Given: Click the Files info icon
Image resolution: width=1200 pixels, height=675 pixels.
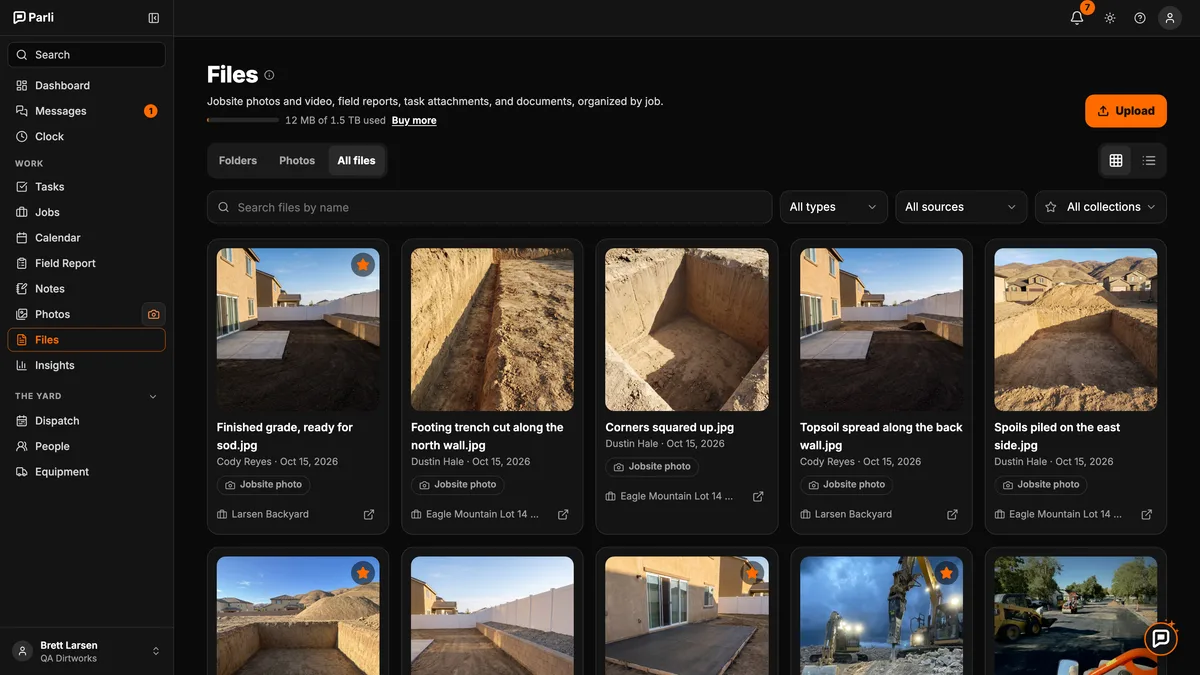Looking at the screenshot, I should 269,75.
